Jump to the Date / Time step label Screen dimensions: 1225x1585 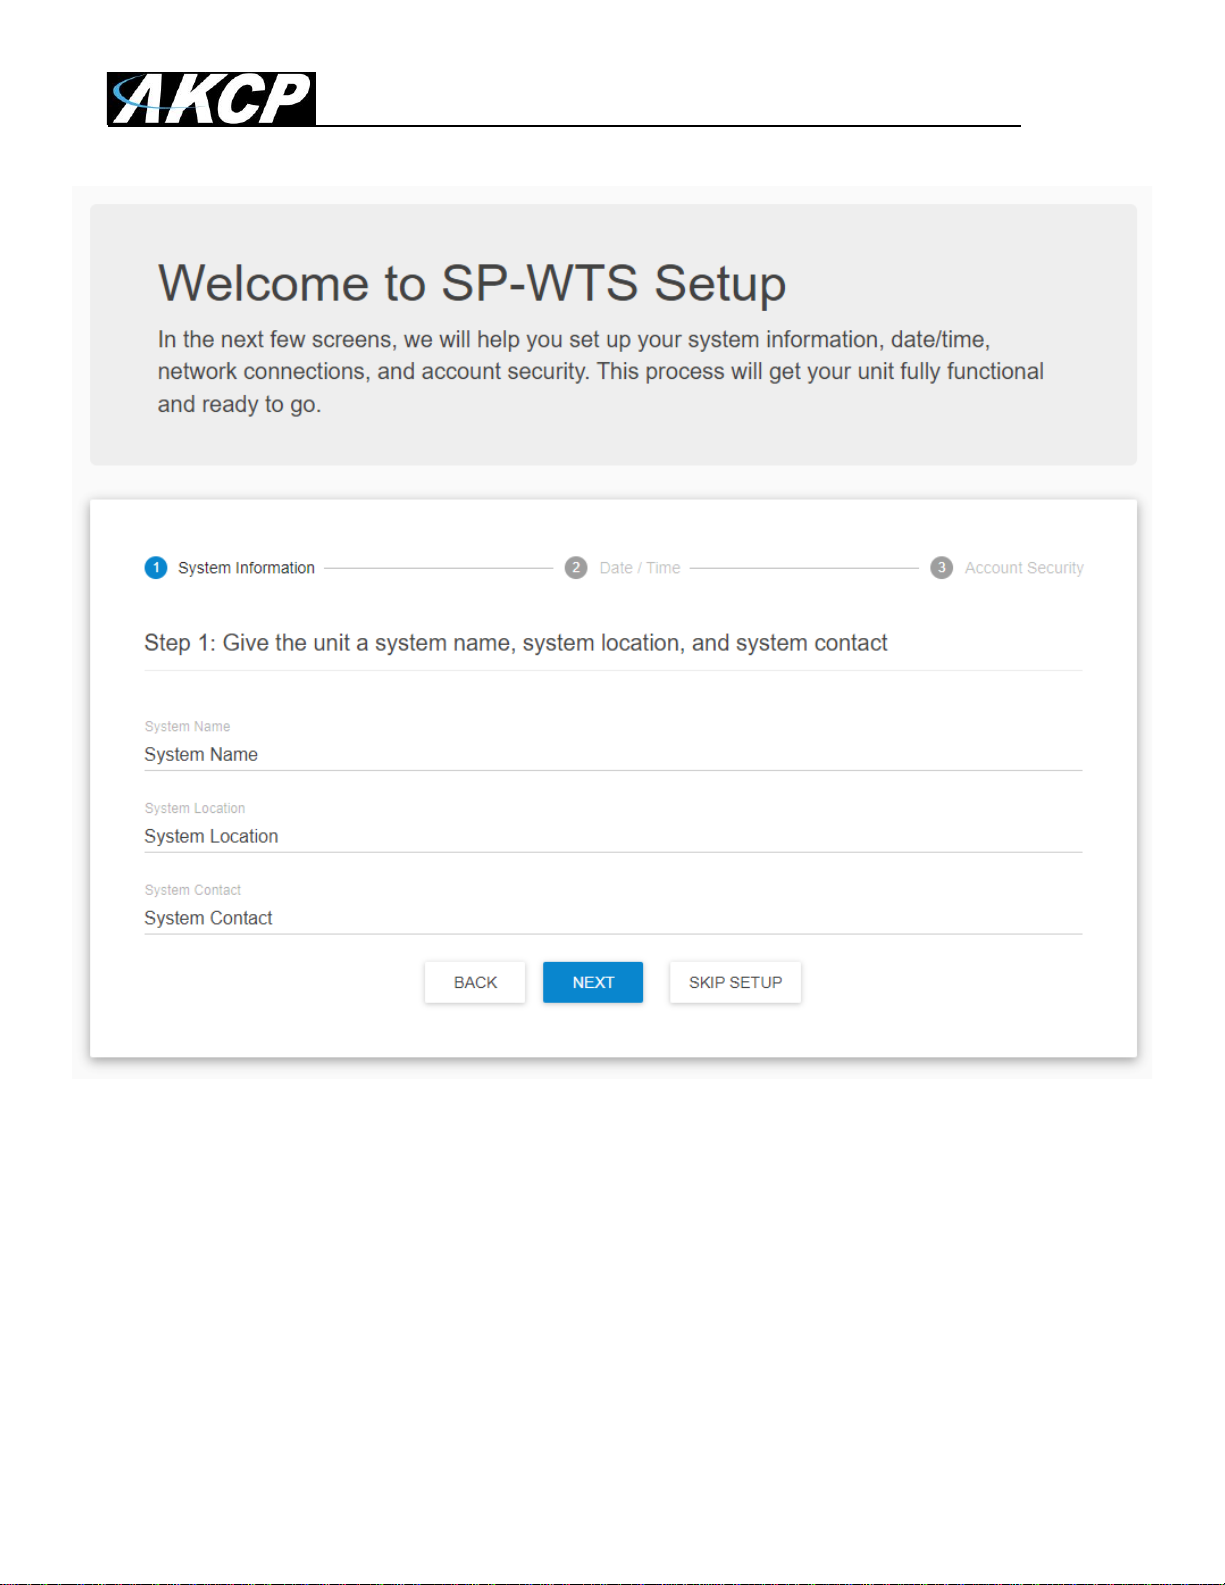click(x=639, y=568)
